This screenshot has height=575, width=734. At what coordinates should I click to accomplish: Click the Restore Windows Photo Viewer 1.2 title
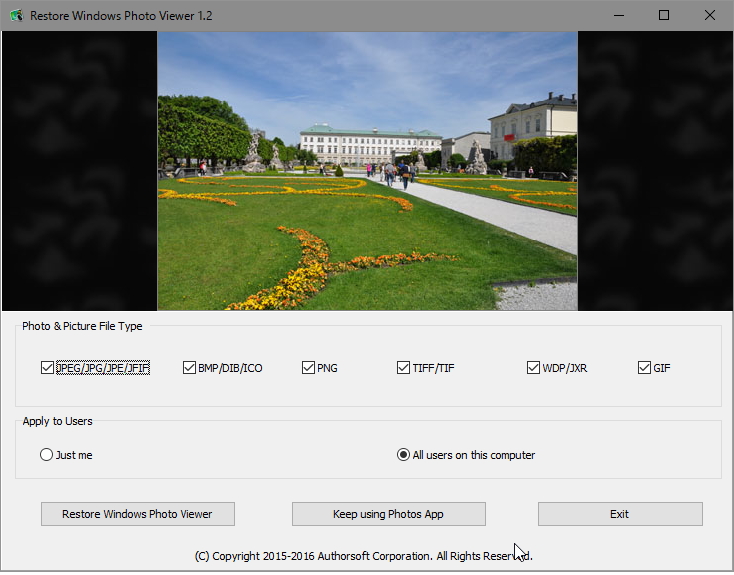point(121,15)
